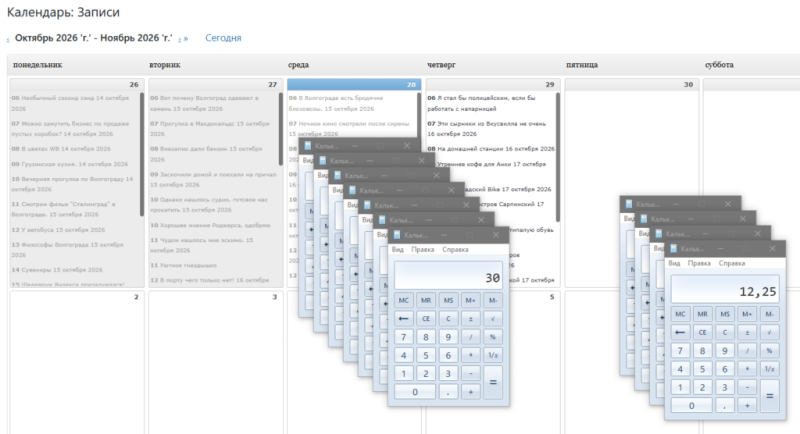Viewport: 800px width, 434px height.
Task: Open Правка menu in calculator showing 12,25
Action: [x=699, y=263]
